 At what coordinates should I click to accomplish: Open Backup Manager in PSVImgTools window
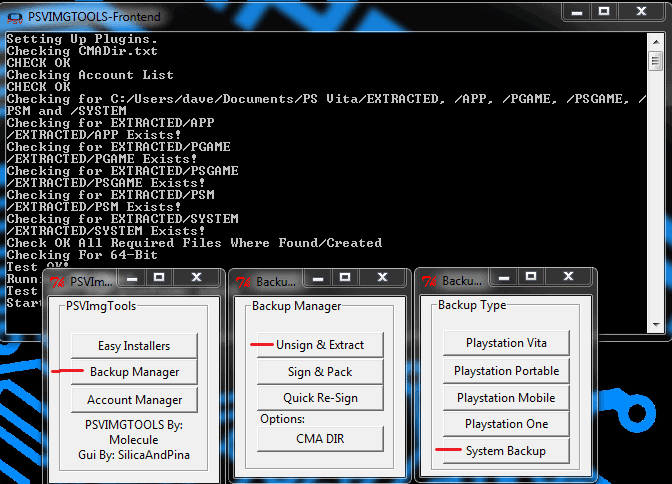(x=134, y=372)
